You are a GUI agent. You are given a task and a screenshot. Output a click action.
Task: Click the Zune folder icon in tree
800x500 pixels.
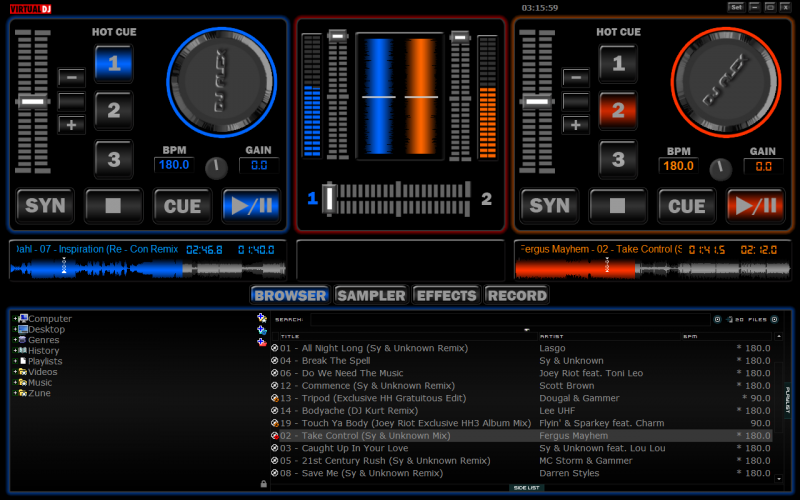coord(22,393)
